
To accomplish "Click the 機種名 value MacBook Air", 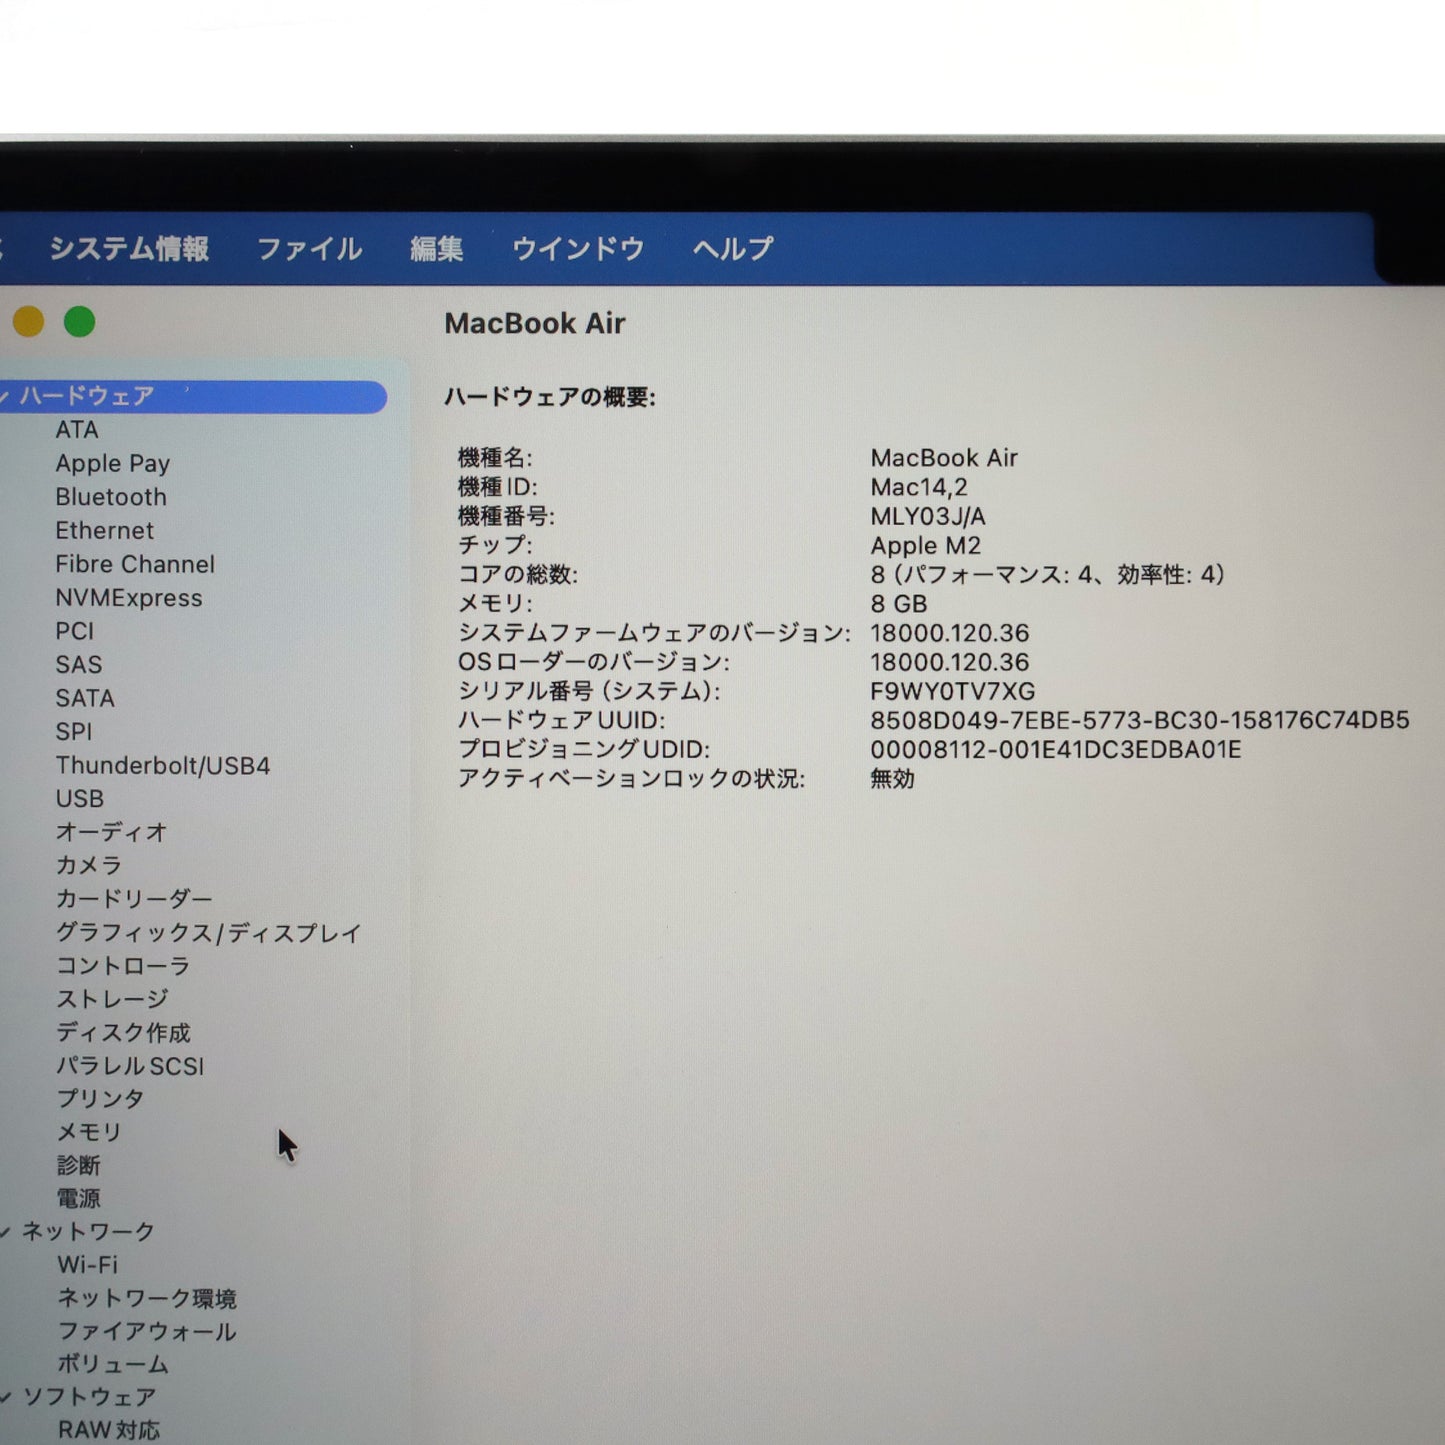I will click(944, 458).
